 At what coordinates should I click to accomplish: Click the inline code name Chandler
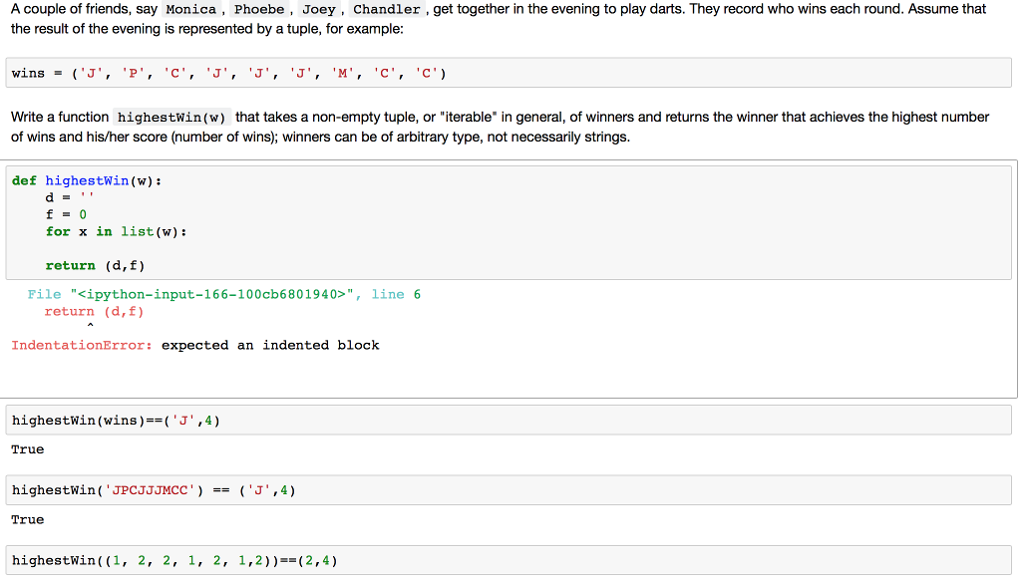point(386,9)
